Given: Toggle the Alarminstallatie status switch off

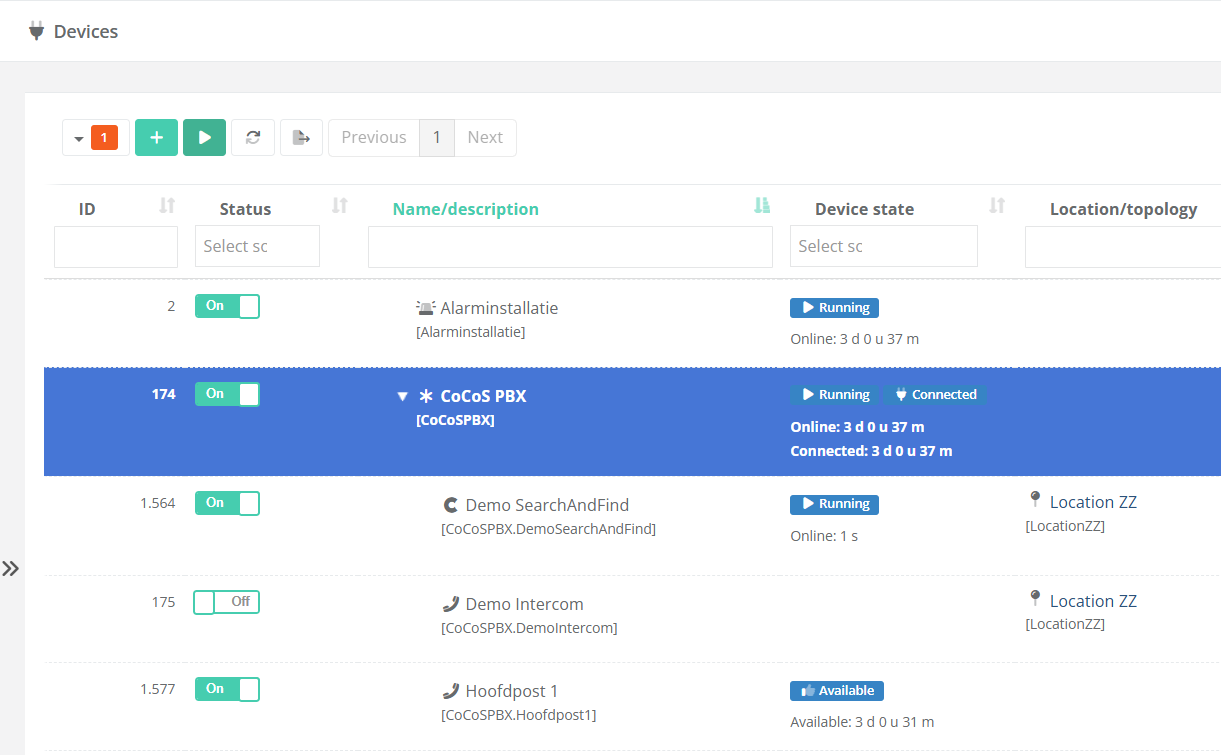Looking at the screenshot, I should click(x=227, y=306).
